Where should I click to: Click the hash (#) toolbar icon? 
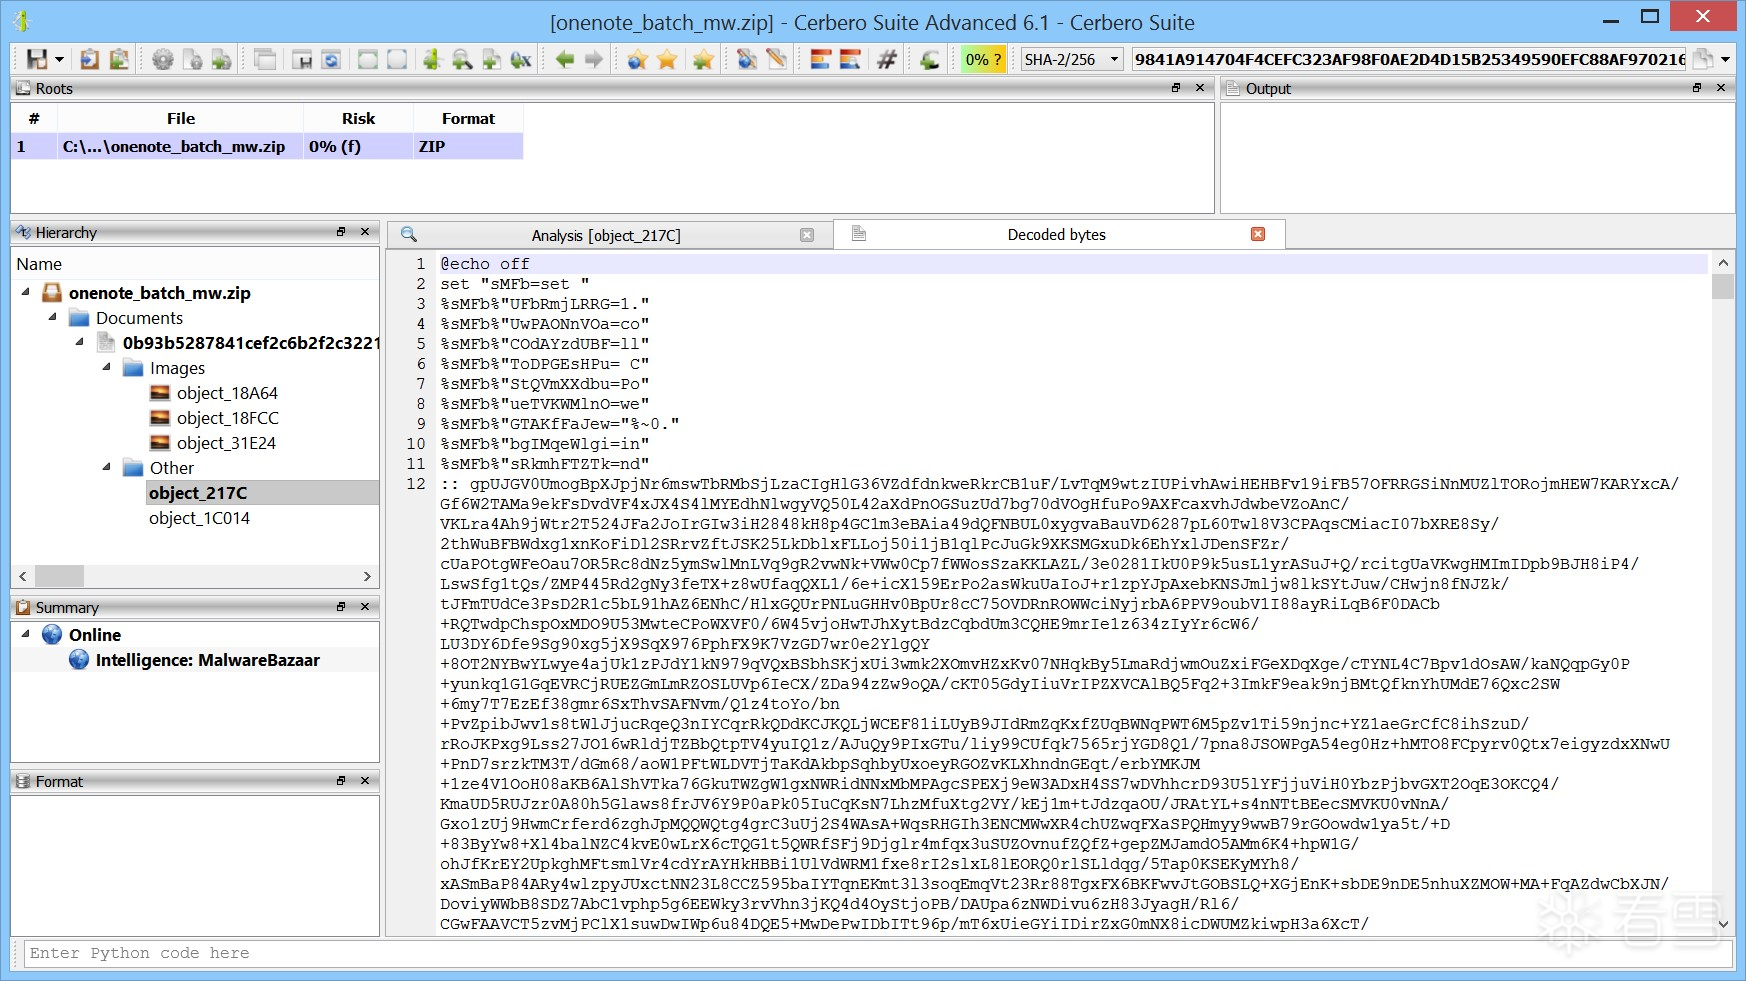pos(886,60)
